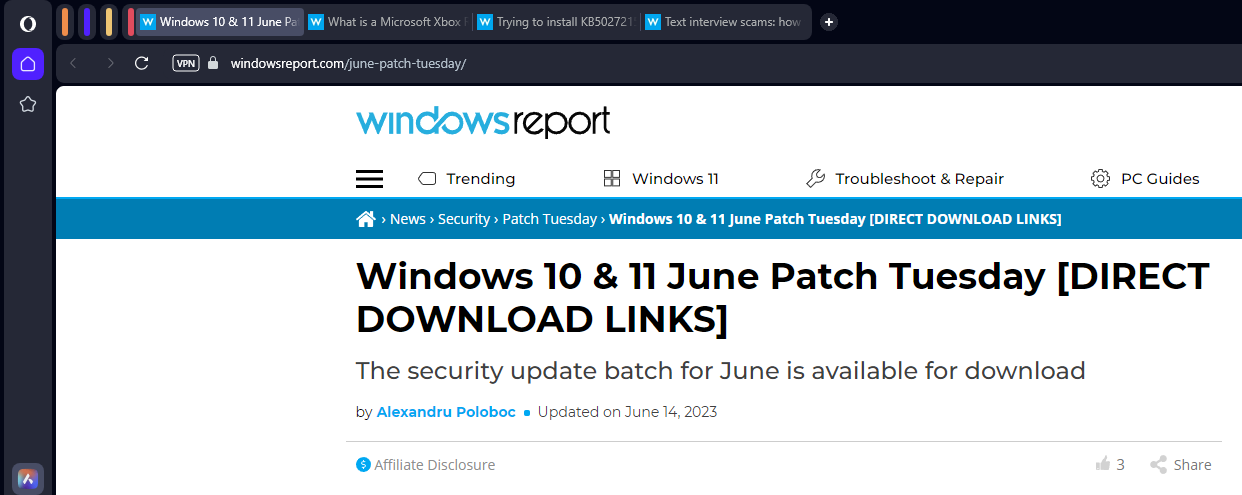1242x495 pixels.
Task: Click the article headline text
Action: pos(783,298)
